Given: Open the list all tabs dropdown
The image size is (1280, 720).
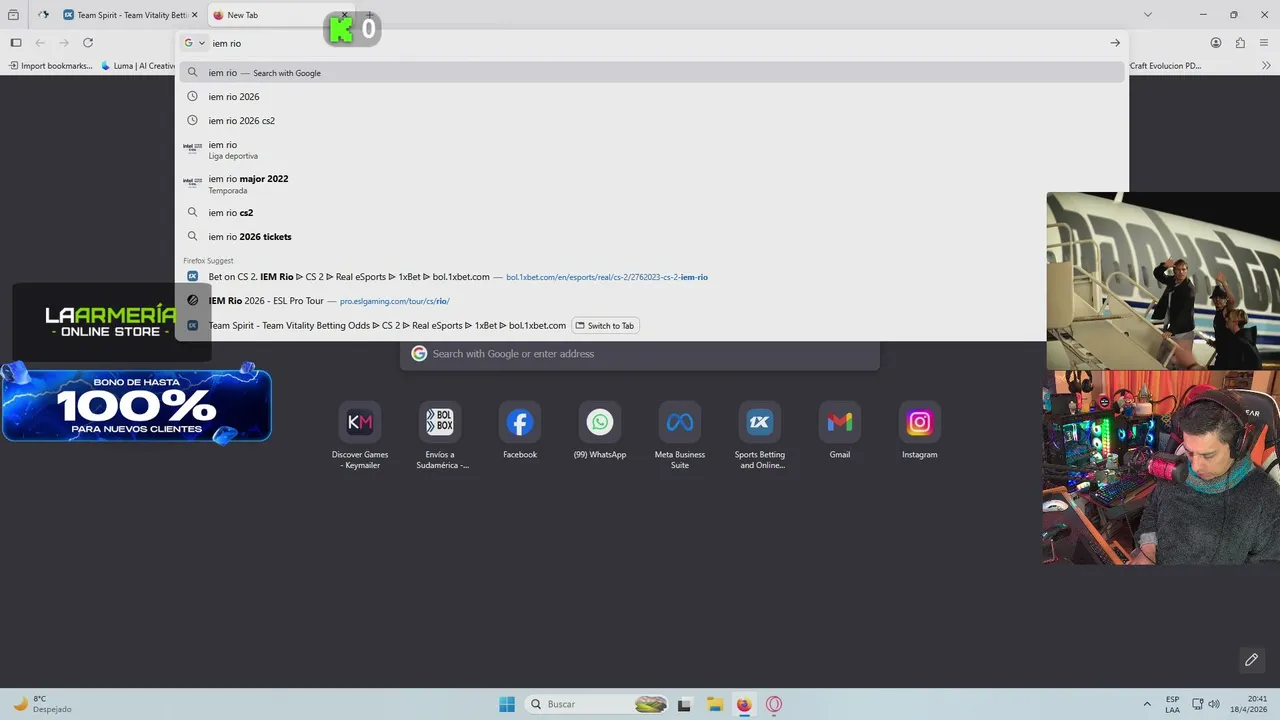Looking at the screenshot, I should tap(1147, 15).
